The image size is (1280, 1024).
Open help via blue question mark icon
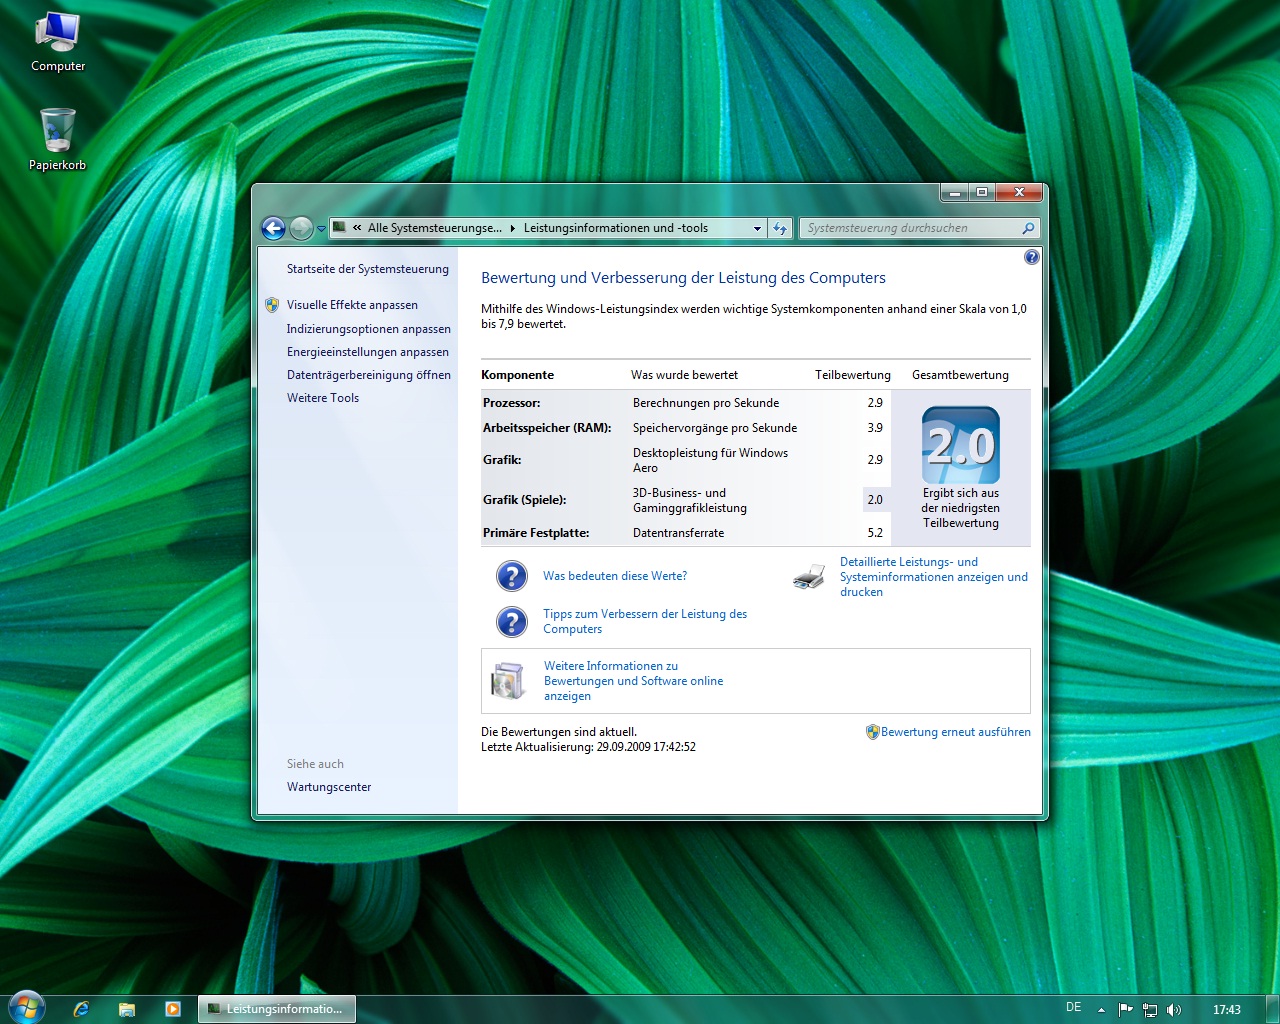coord(1031,257)
